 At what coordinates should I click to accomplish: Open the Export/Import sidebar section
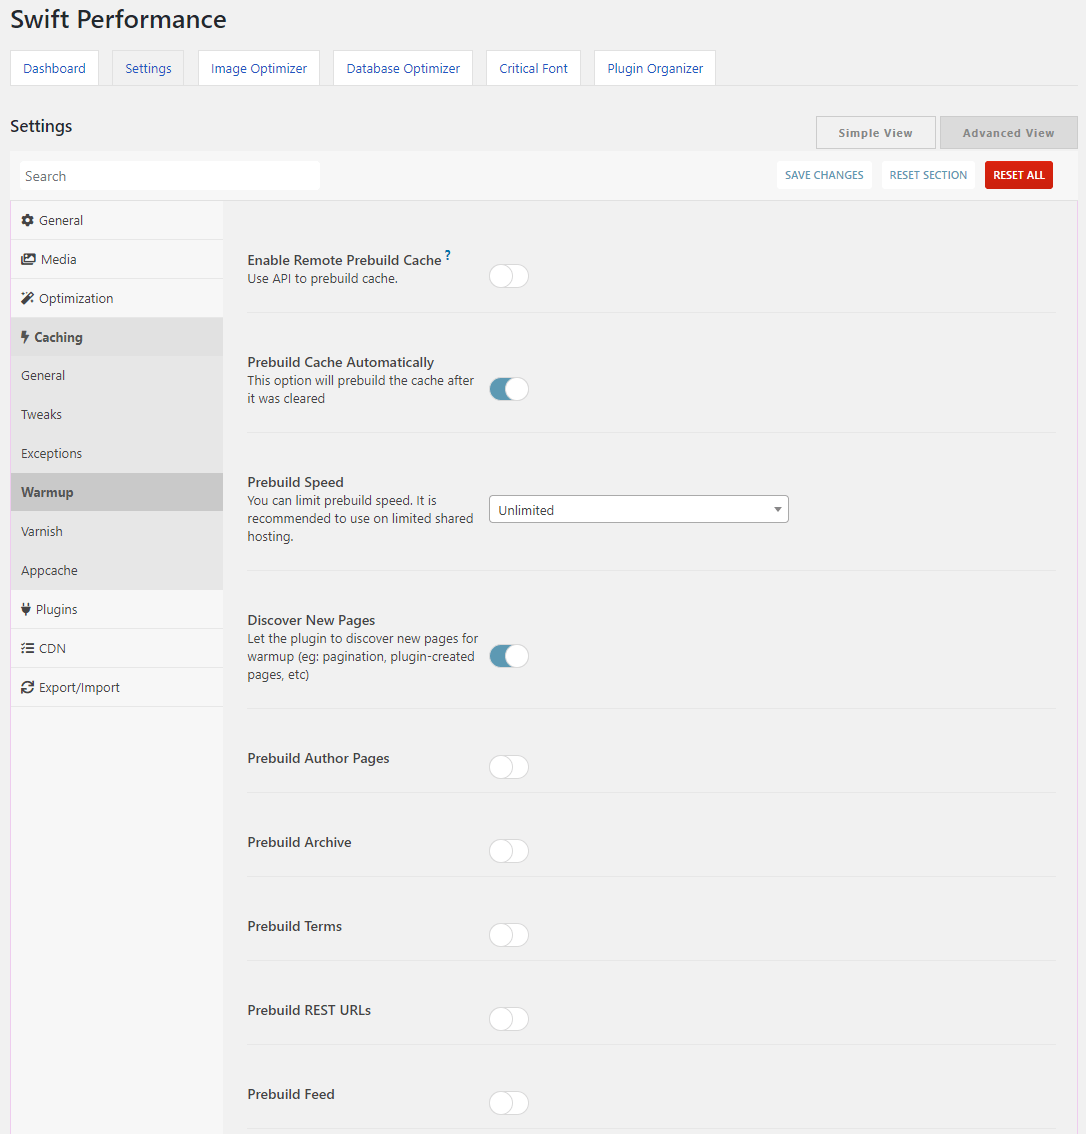tap(117, 687)
